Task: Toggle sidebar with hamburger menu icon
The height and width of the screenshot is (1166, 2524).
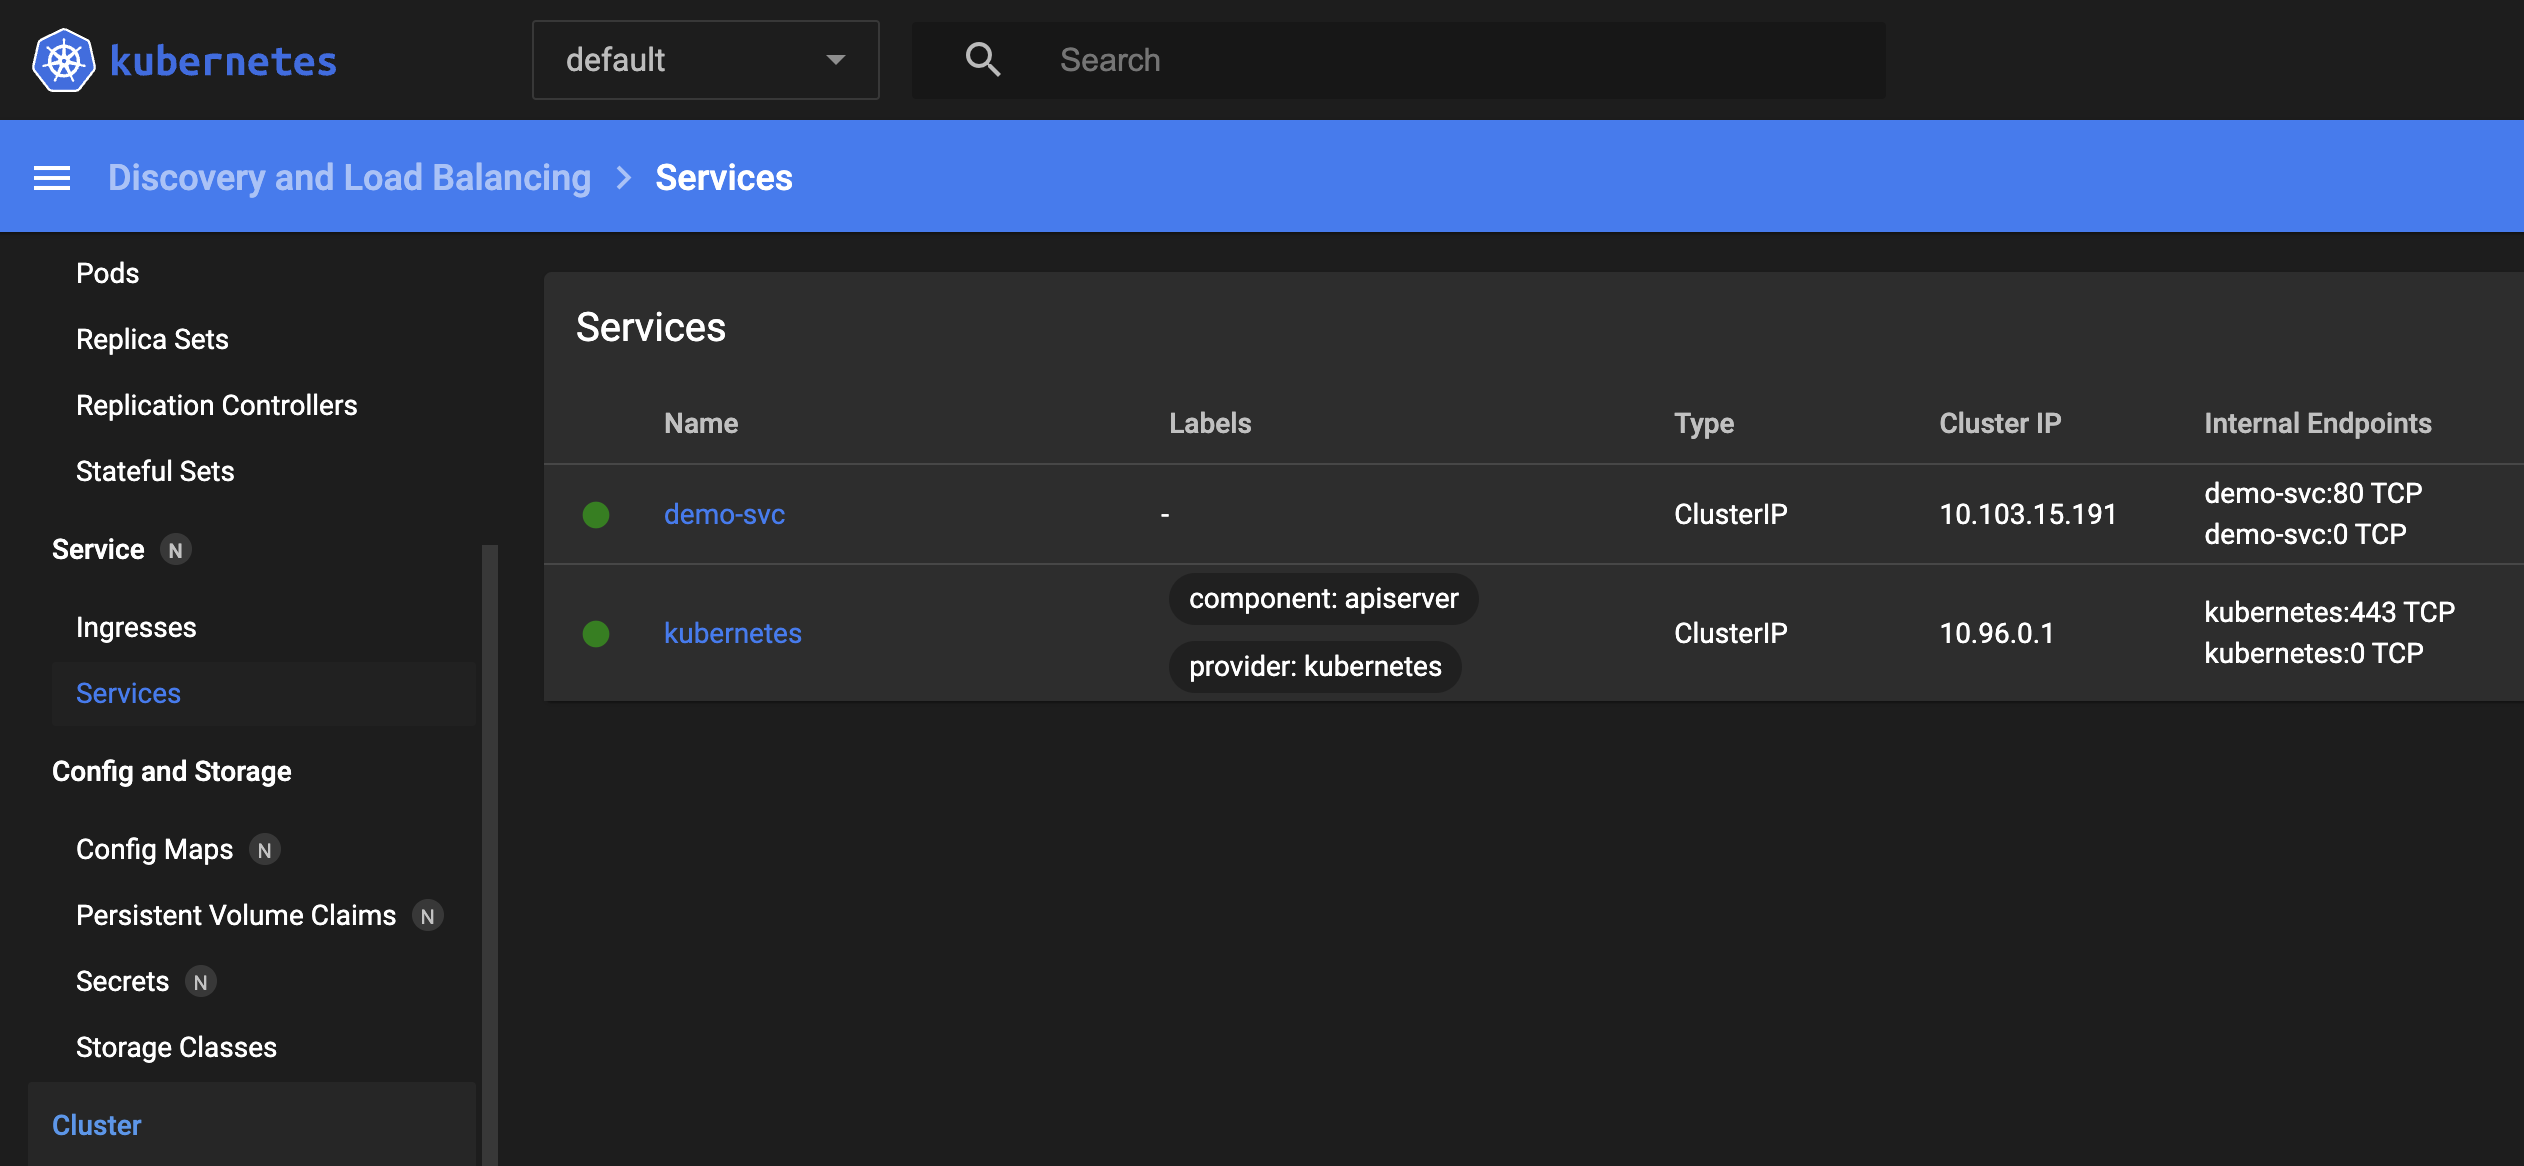Action: (52, 178)
